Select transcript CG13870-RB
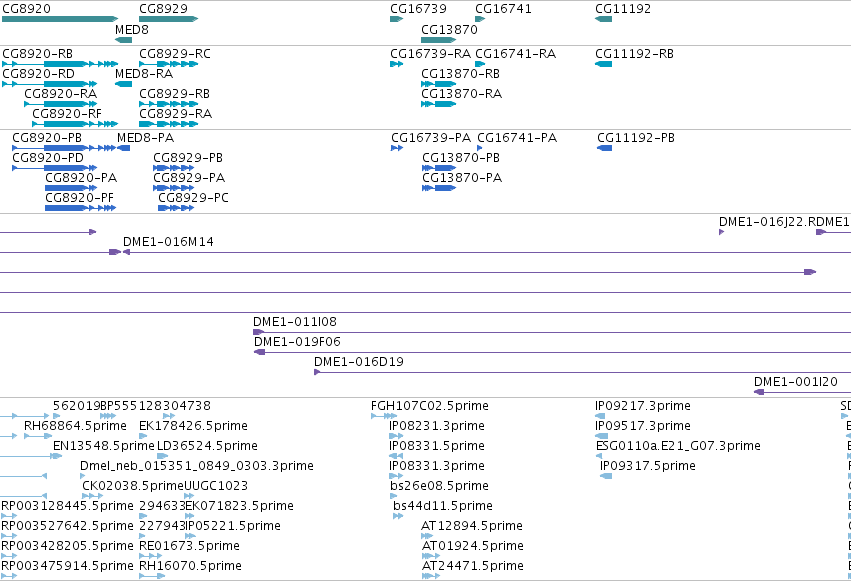Screen dimensions: 851x581 tap(460, 74)
